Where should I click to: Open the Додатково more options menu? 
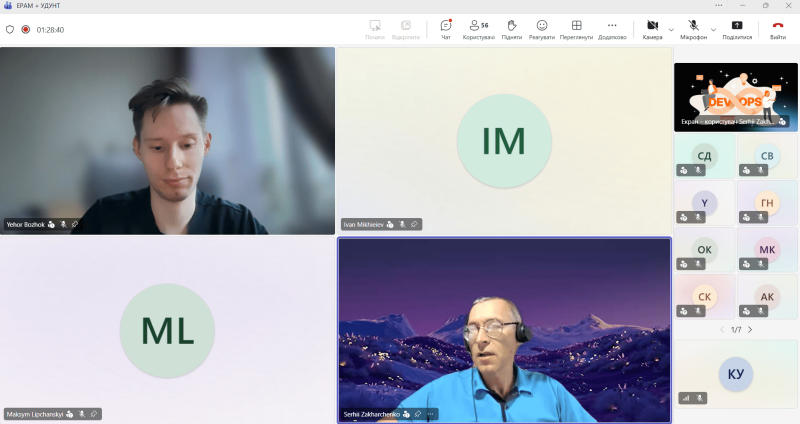(612, 27)
